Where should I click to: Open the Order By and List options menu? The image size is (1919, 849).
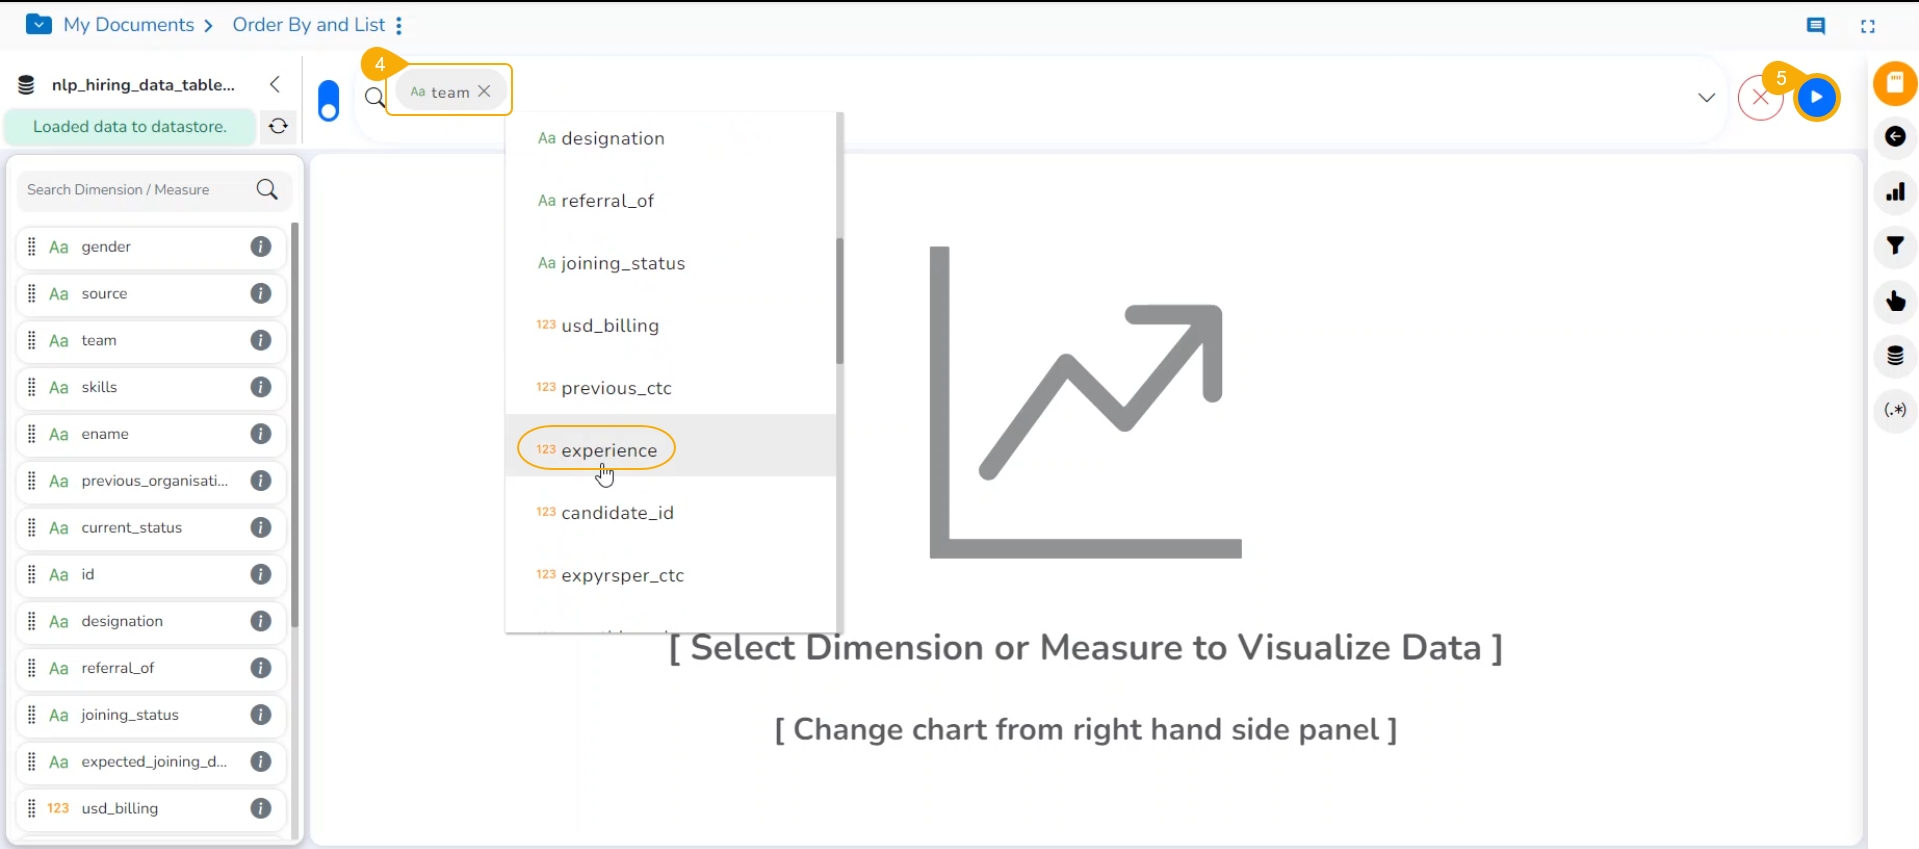tap(399, 26)
